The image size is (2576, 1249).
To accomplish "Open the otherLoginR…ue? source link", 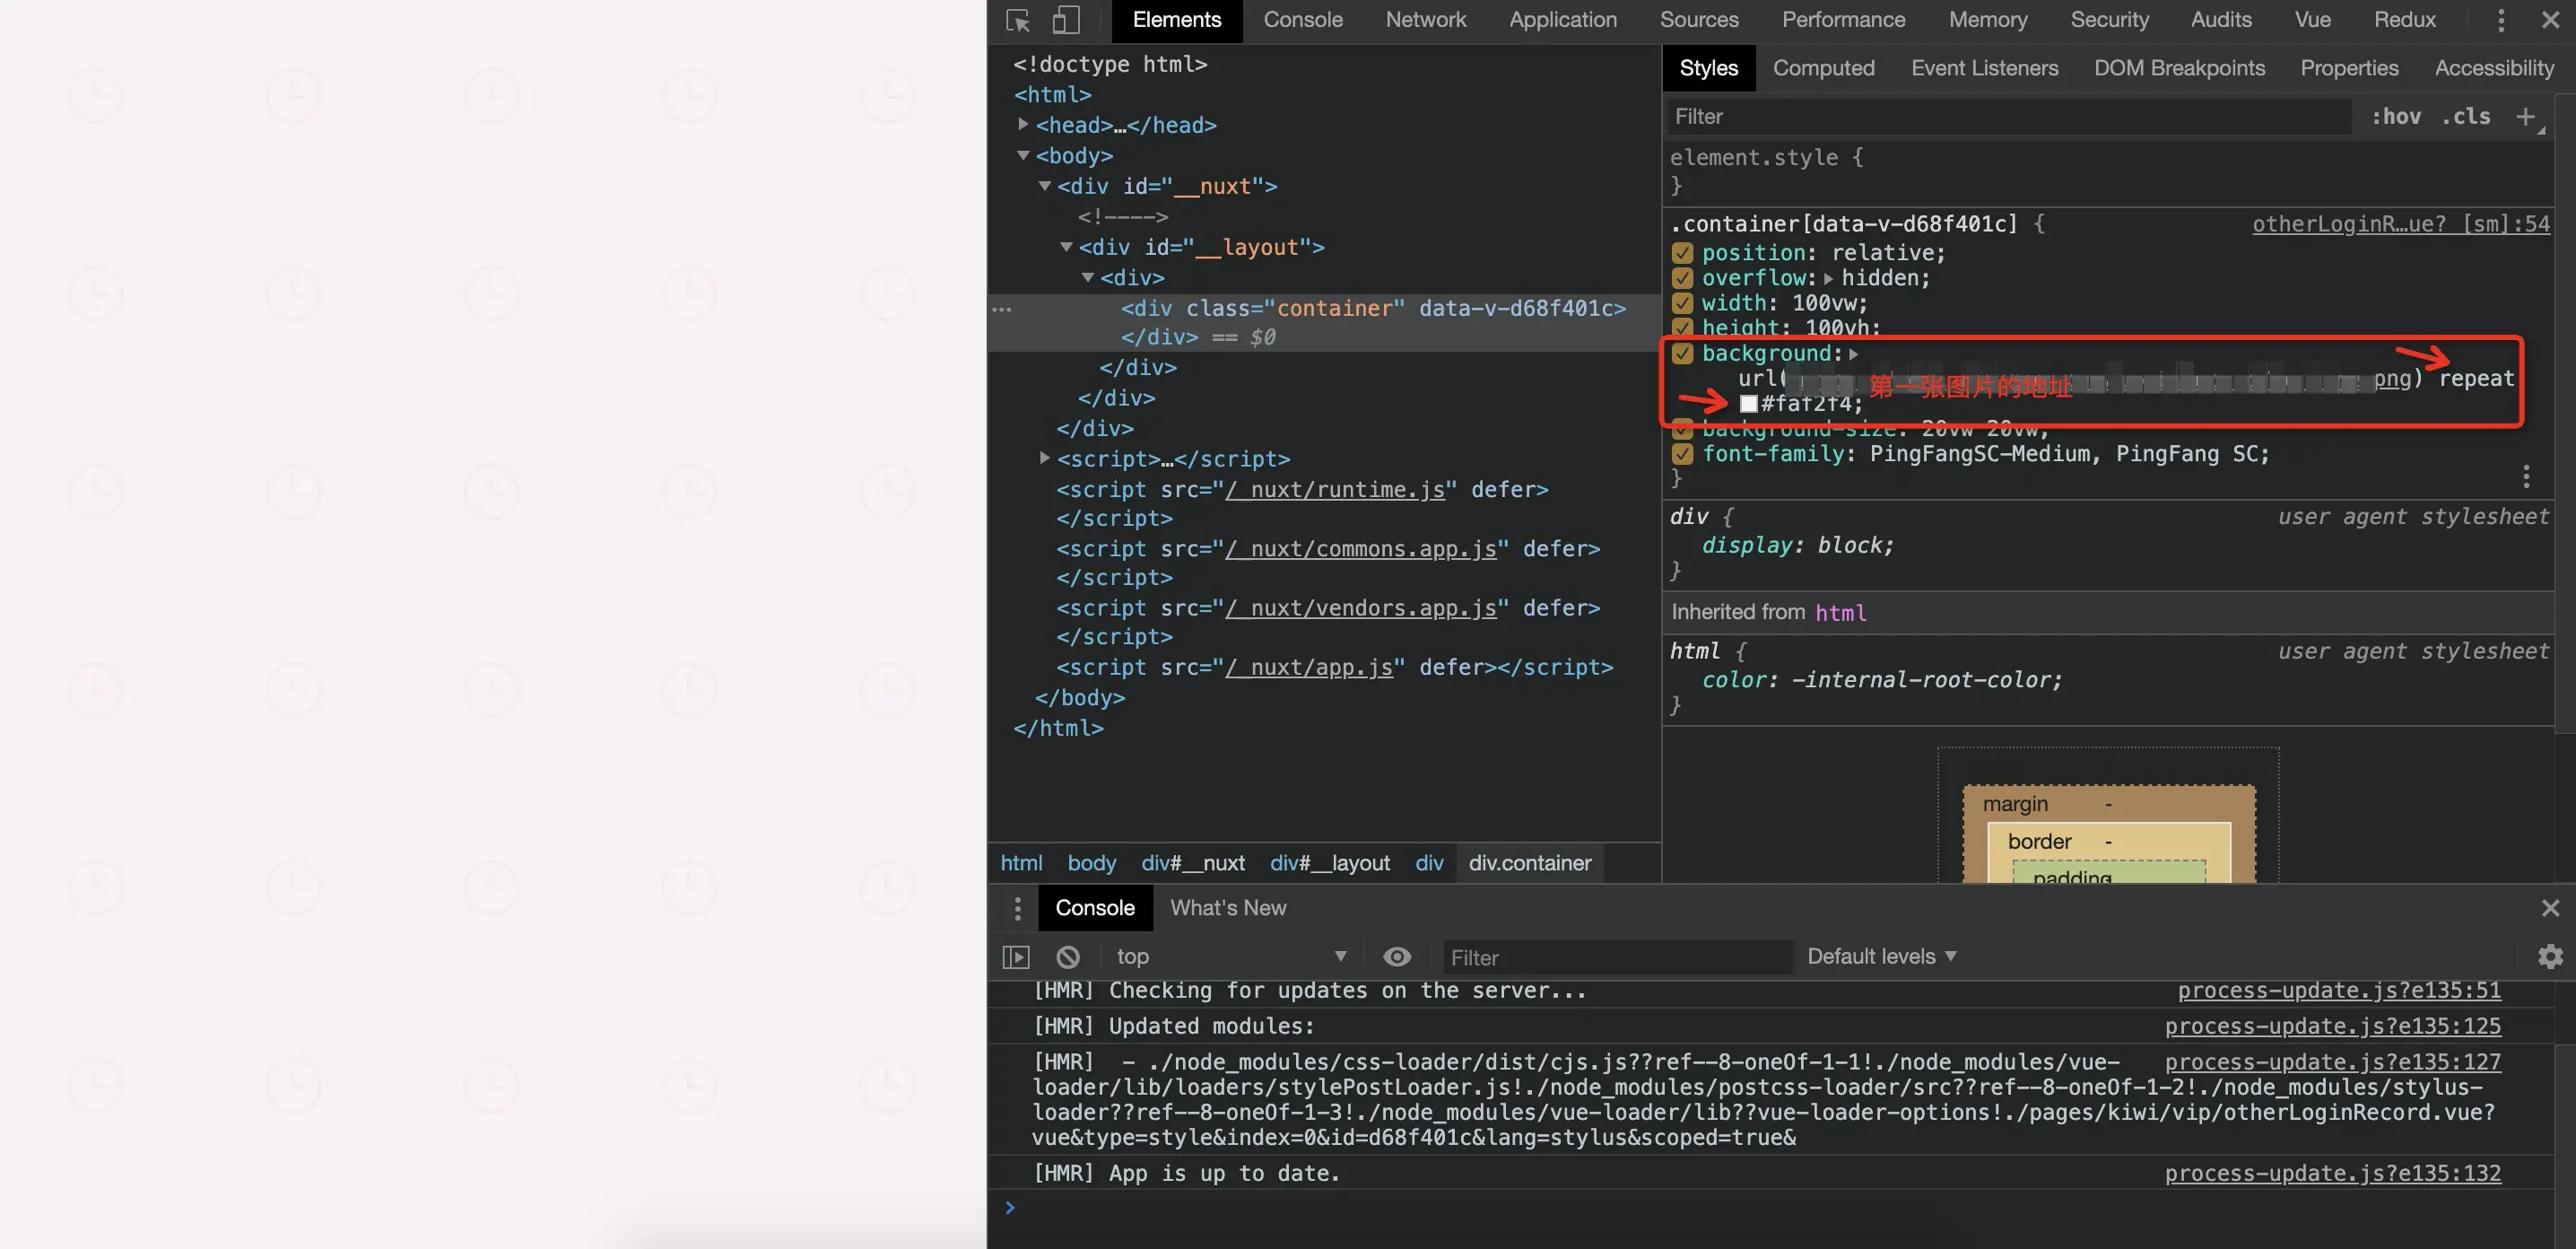I will pyautogui.click(x=2400, y=224).
